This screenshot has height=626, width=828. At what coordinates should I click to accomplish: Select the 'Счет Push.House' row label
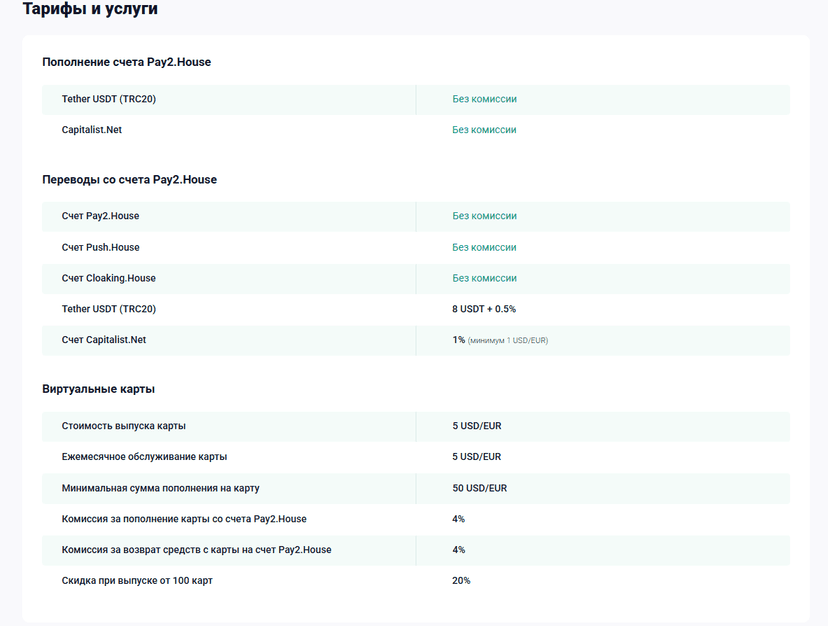point(100,247)
